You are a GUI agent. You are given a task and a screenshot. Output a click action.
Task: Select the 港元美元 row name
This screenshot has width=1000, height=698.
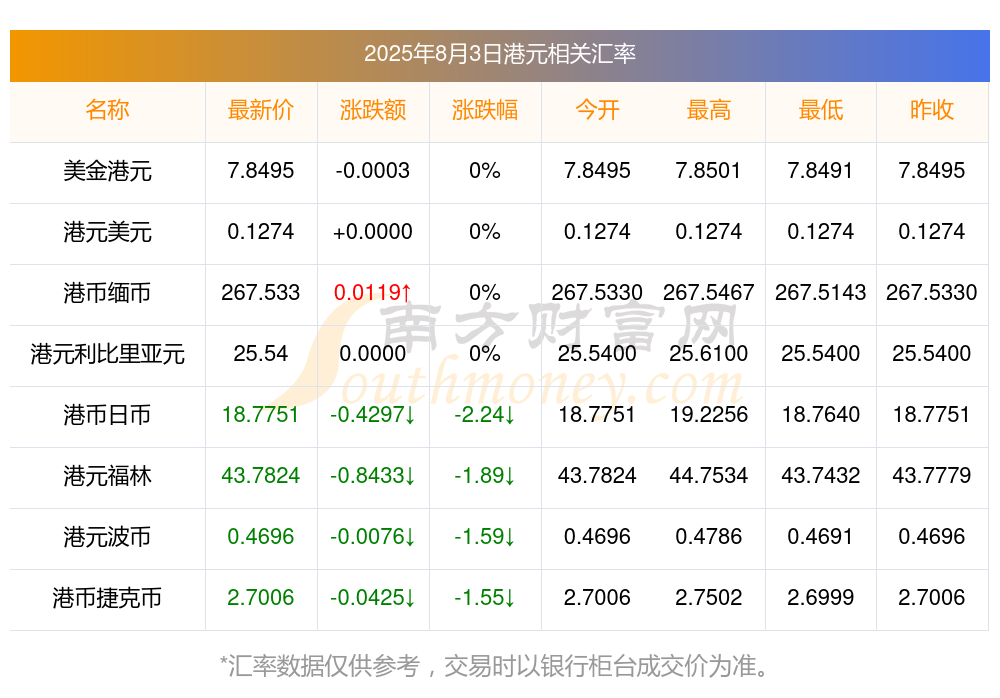(x=107, y=232)
